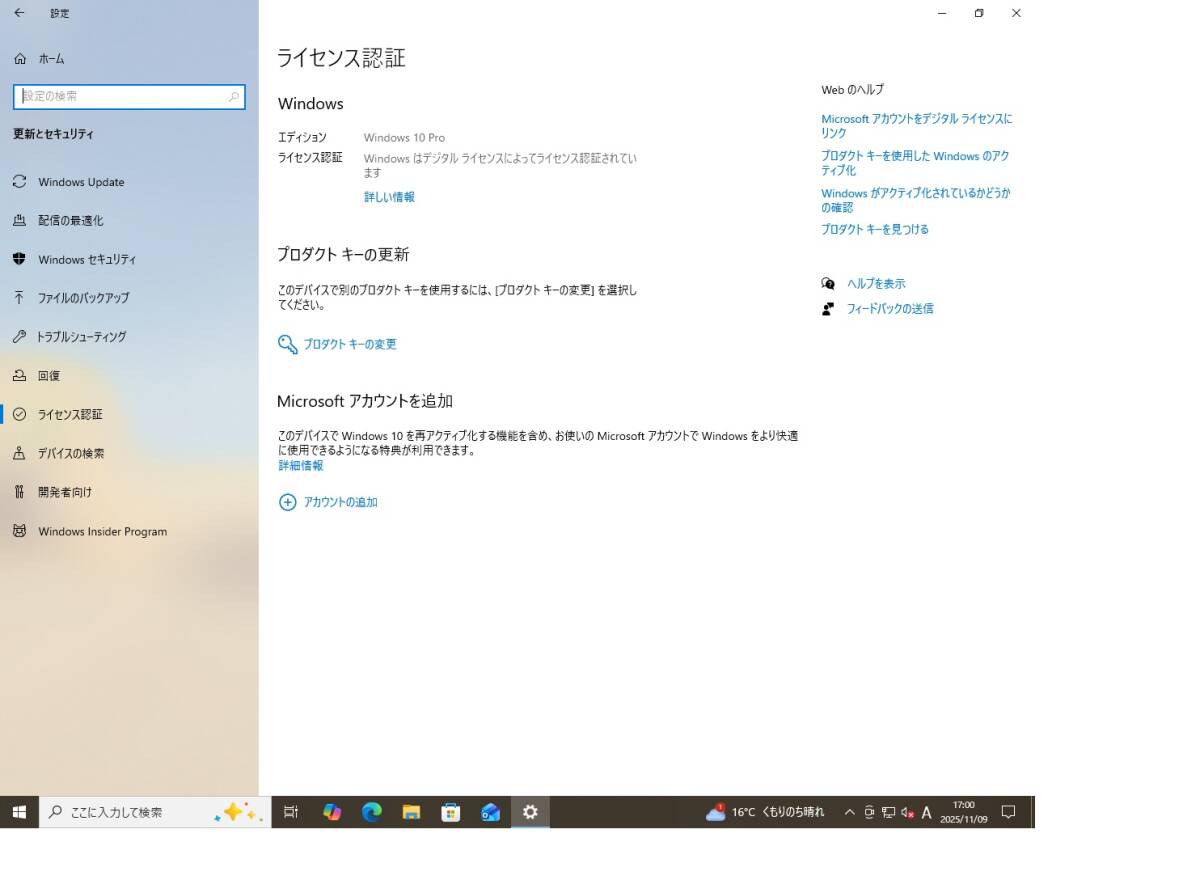The height and width of the screenshot is (880, 1200).
Task: Switch IME input mode via the A icon
Action: [926, 812]
